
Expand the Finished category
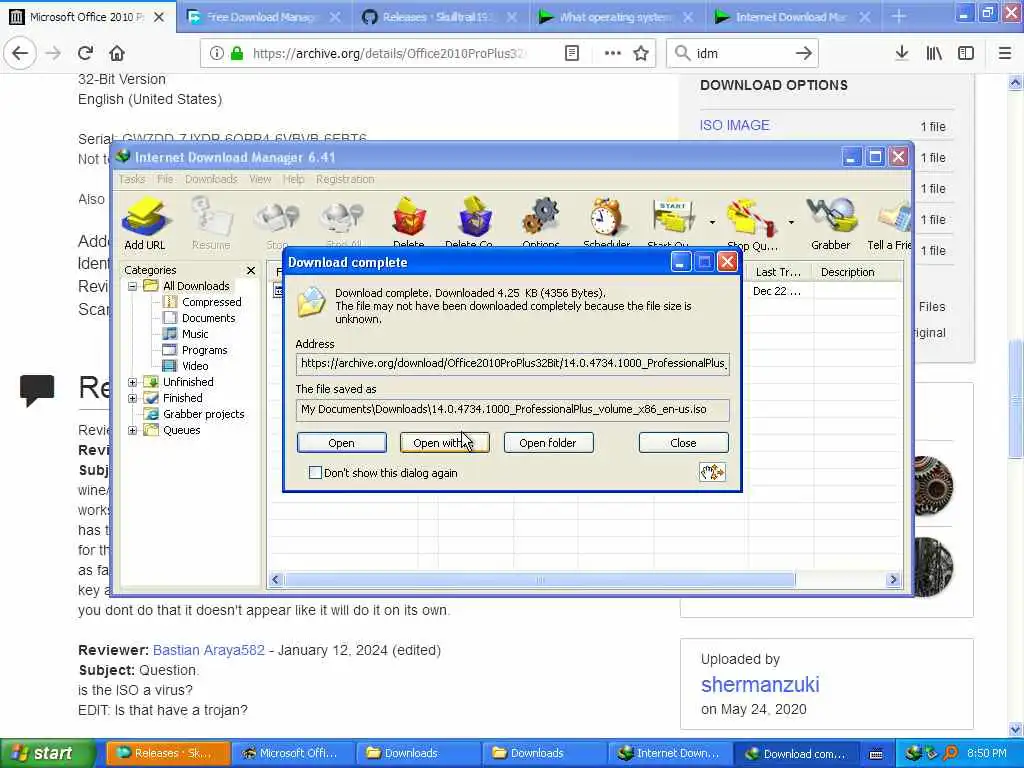pyautogui.click(x=133, y=398)
